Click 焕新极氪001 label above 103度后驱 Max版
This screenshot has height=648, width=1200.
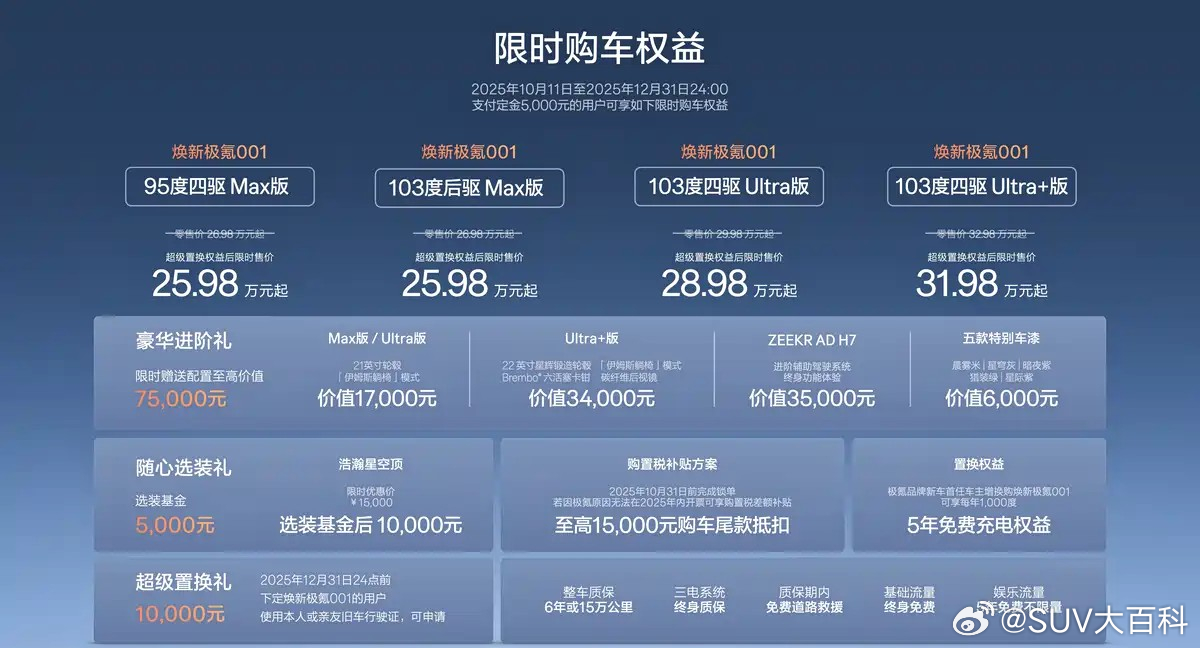click(469, 153)
